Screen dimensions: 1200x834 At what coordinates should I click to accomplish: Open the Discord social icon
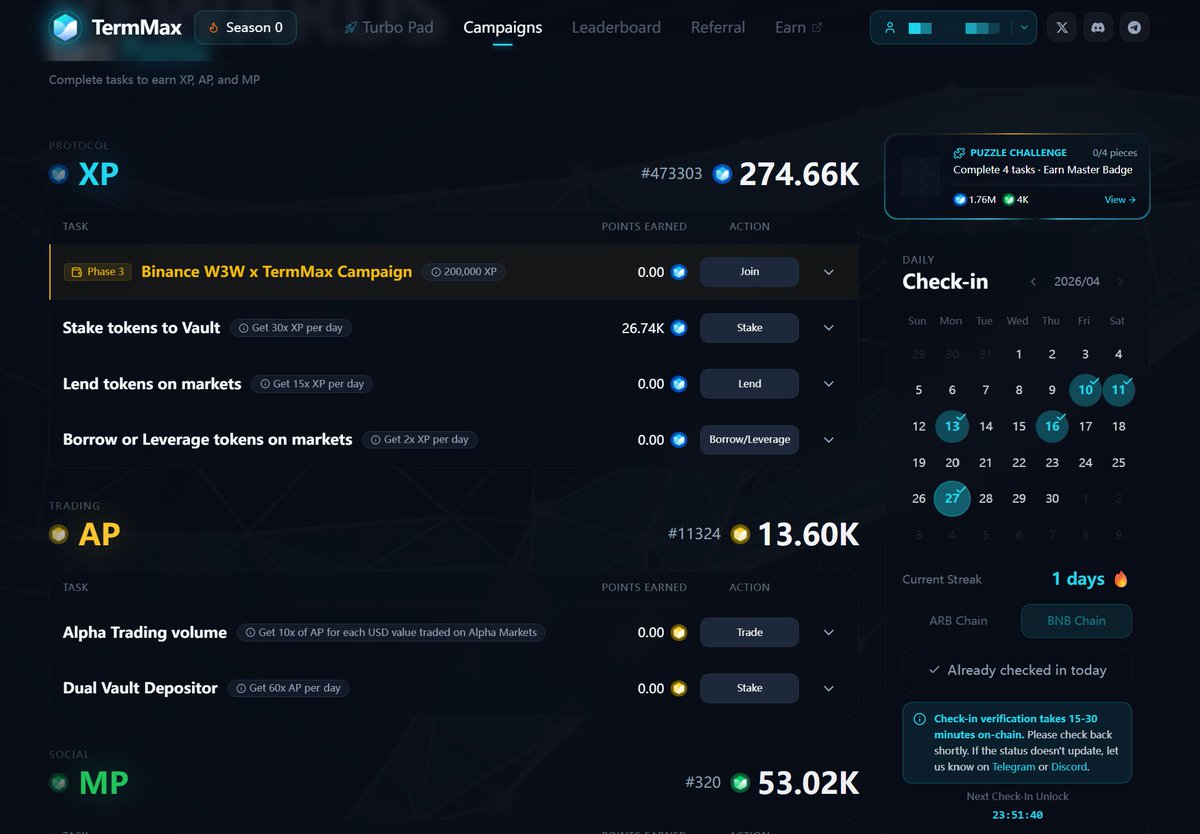coord(1098,28)
